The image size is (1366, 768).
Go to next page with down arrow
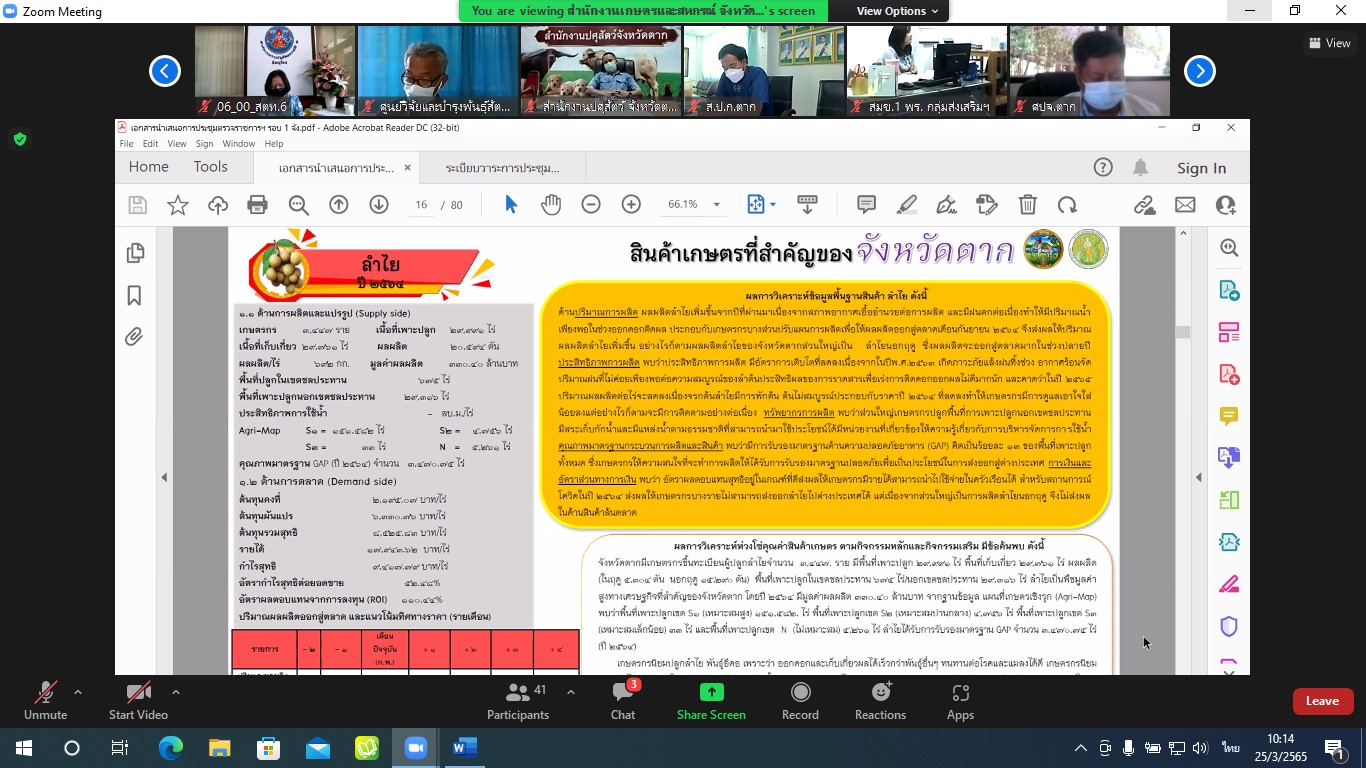pyautogui.click(x=379, y=204)
